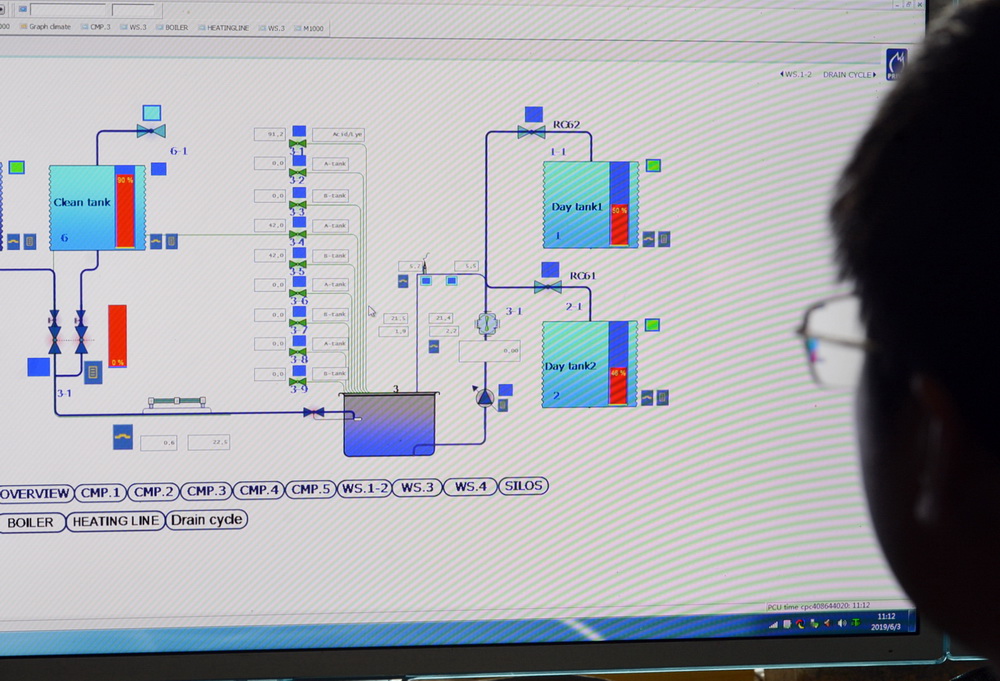
Task: Click the green indicator beside Day tank1
Action: pos(653,166)
